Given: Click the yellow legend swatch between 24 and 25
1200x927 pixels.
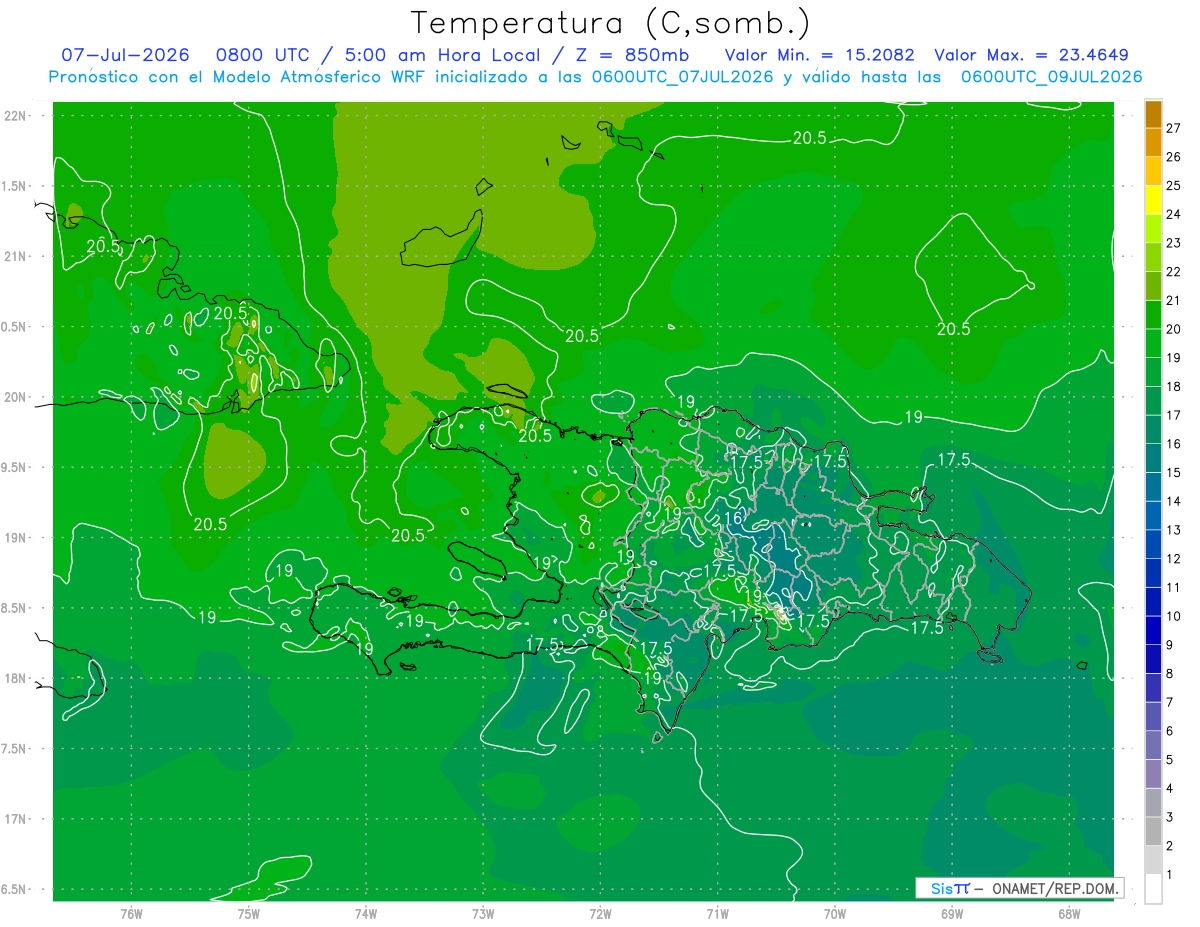Looking at the screenshot, I should click(1153, 200).
